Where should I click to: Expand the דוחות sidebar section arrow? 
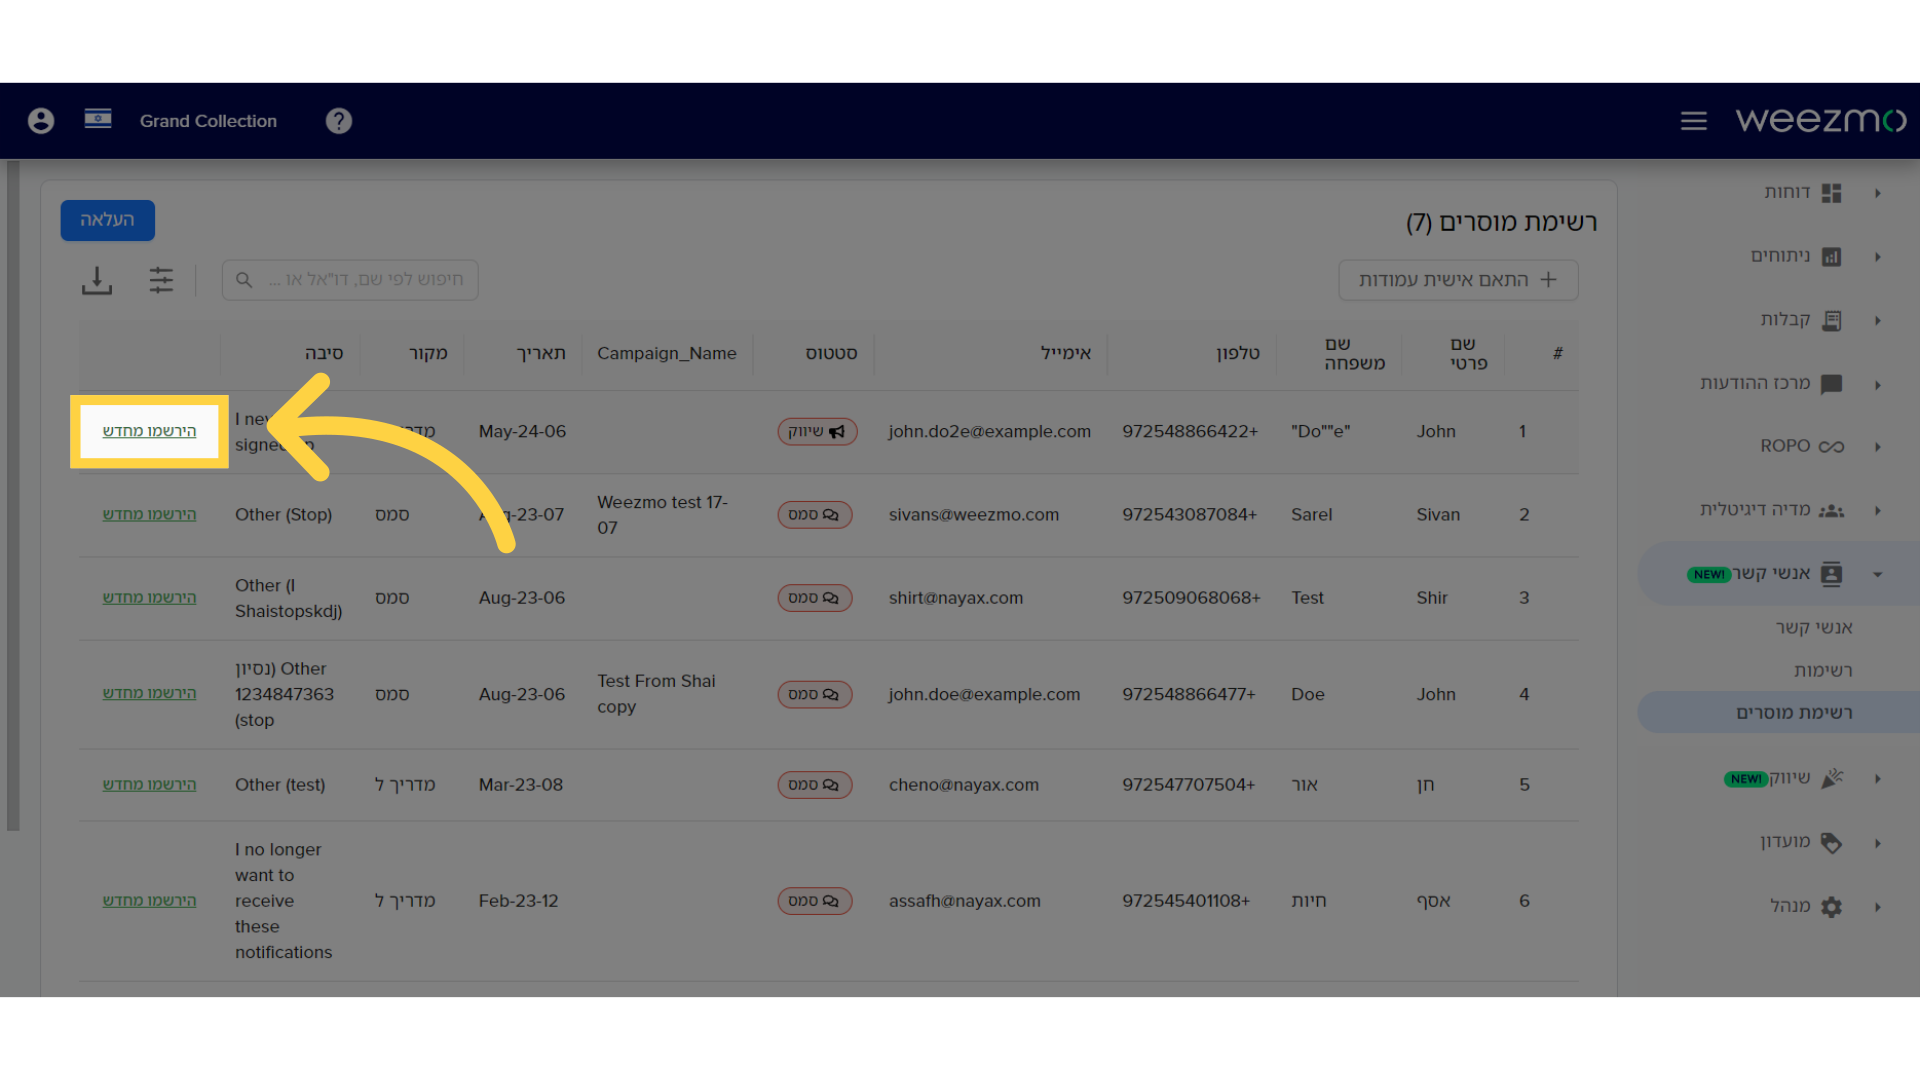1878,193
